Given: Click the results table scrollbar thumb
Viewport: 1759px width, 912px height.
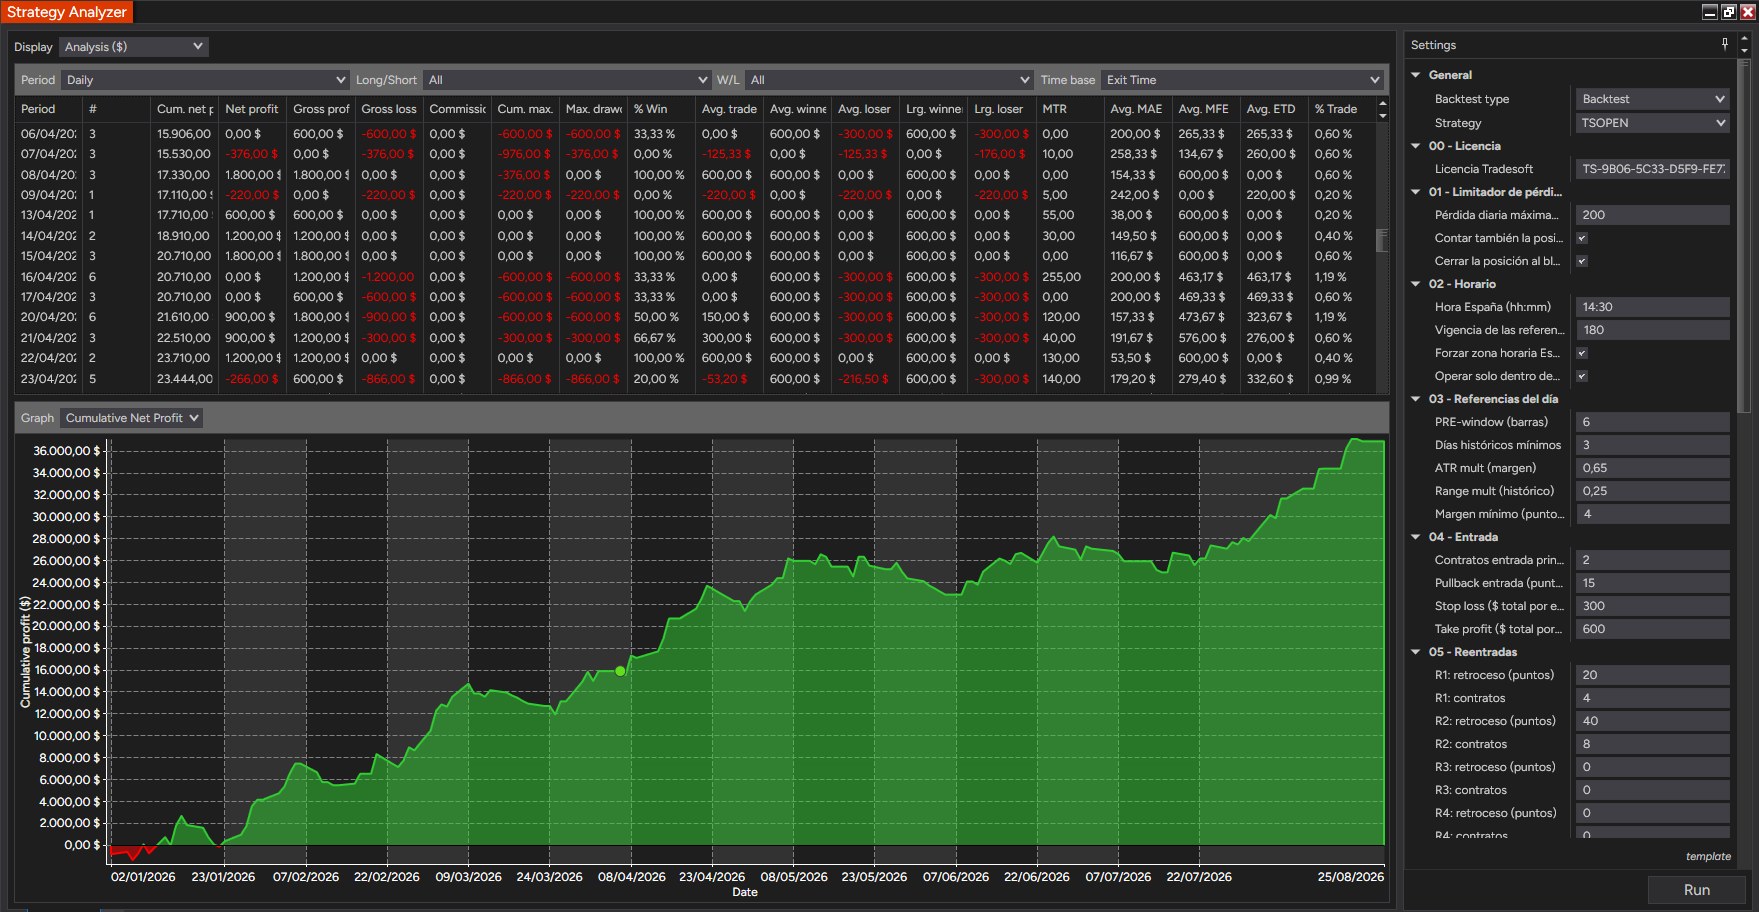Looking at the screenshot, I should click(1383, 240).
